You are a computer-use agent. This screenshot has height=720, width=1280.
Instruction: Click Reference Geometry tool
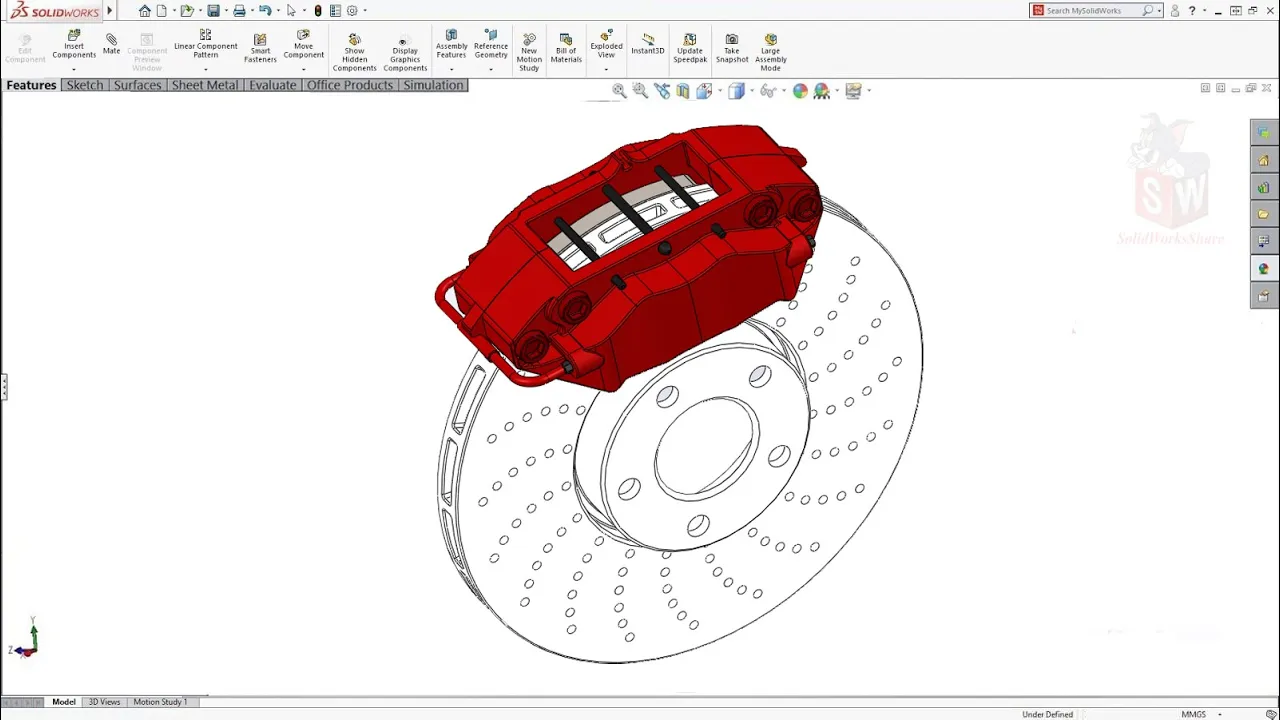tap(490, 45)
